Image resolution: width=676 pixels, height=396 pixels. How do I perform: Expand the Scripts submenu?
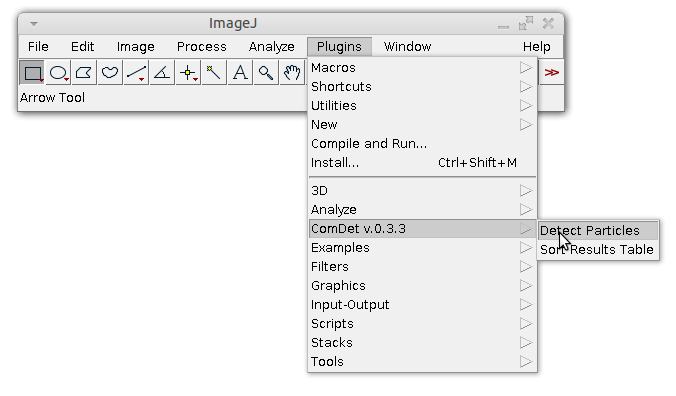pyautogui.click(x=422, y=323)
